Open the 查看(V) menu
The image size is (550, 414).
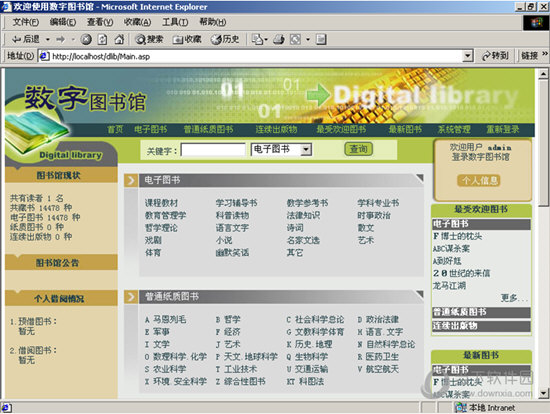pyautogui.click(x=100, y=22)
